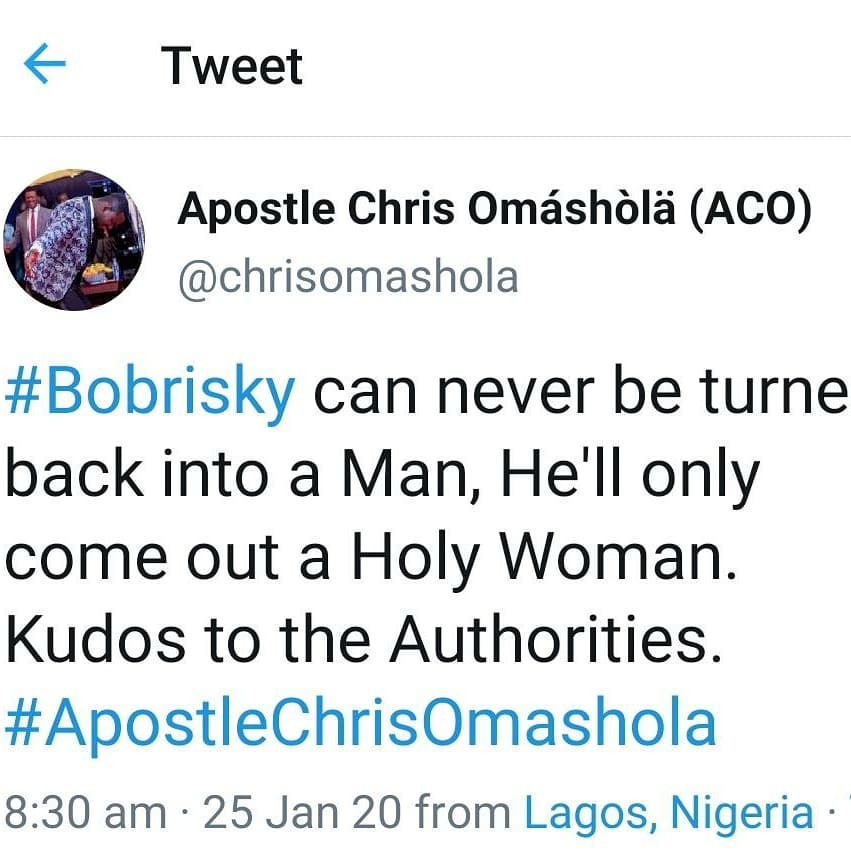This screenshot has height=851, width=851.
Task: Select the Lagos, Nigeria location link
Action: click(x=669, y=812)
